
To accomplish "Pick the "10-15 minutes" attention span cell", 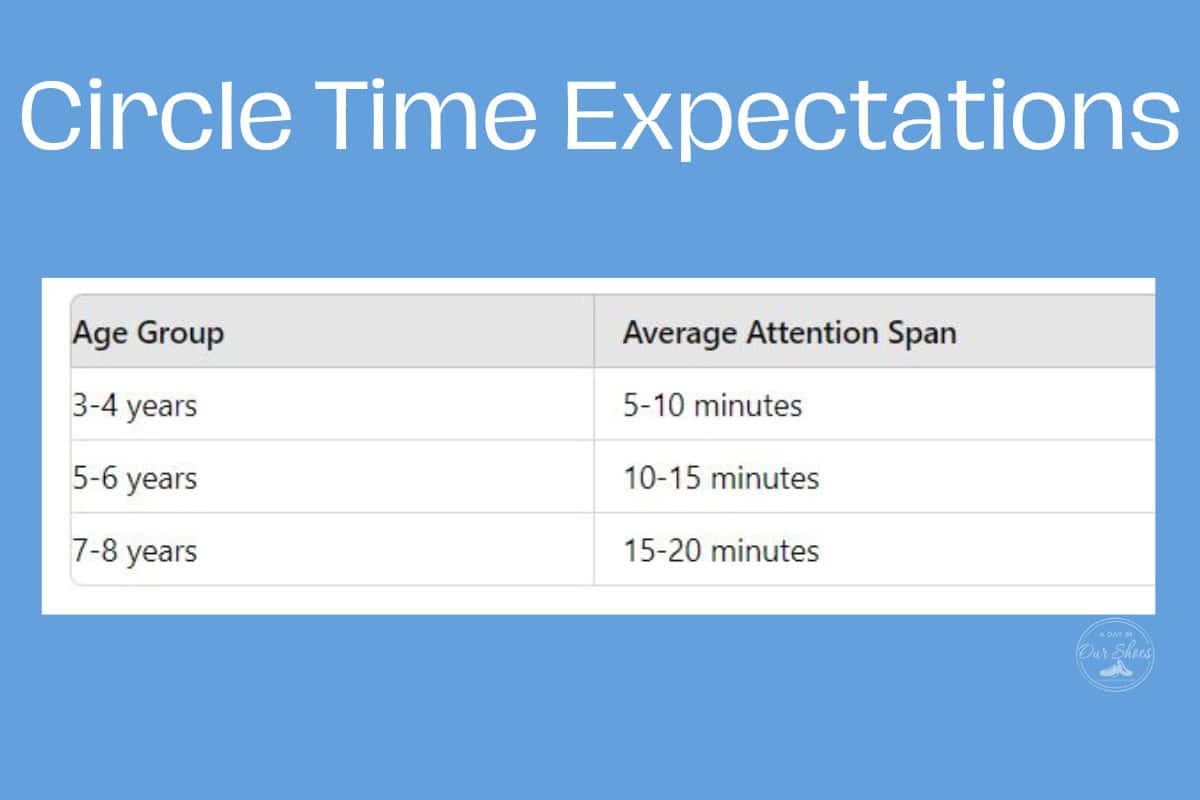I will click(x=721, y=478).
